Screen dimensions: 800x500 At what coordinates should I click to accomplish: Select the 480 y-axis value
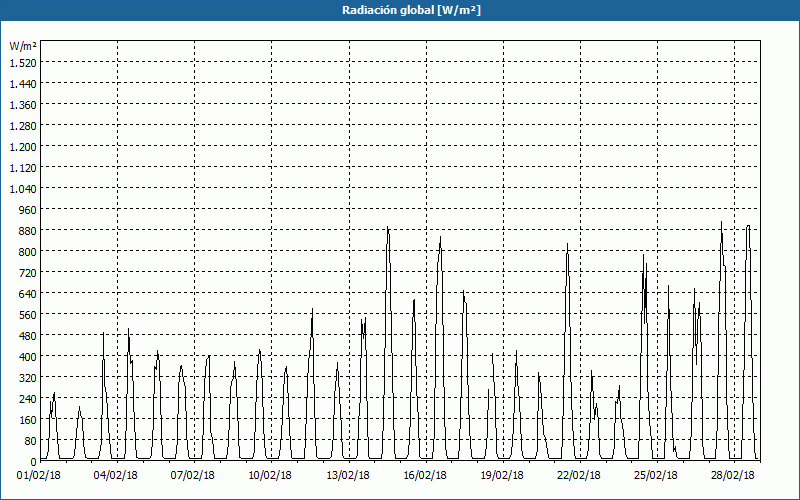(x=28, y=335)
